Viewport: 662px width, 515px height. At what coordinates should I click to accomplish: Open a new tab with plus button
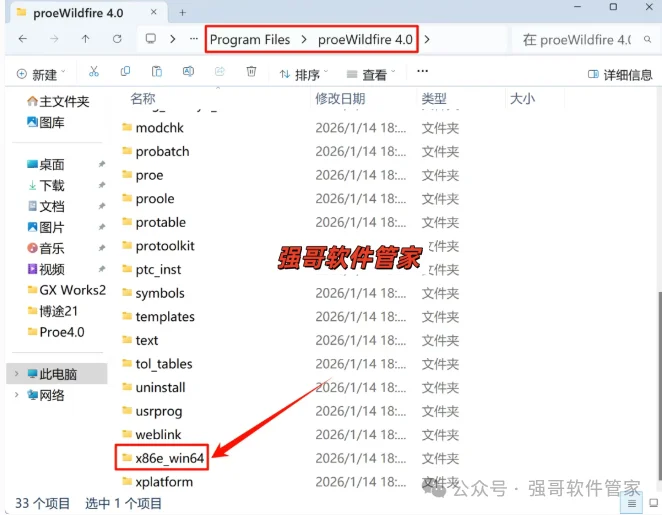pos(182,13)
